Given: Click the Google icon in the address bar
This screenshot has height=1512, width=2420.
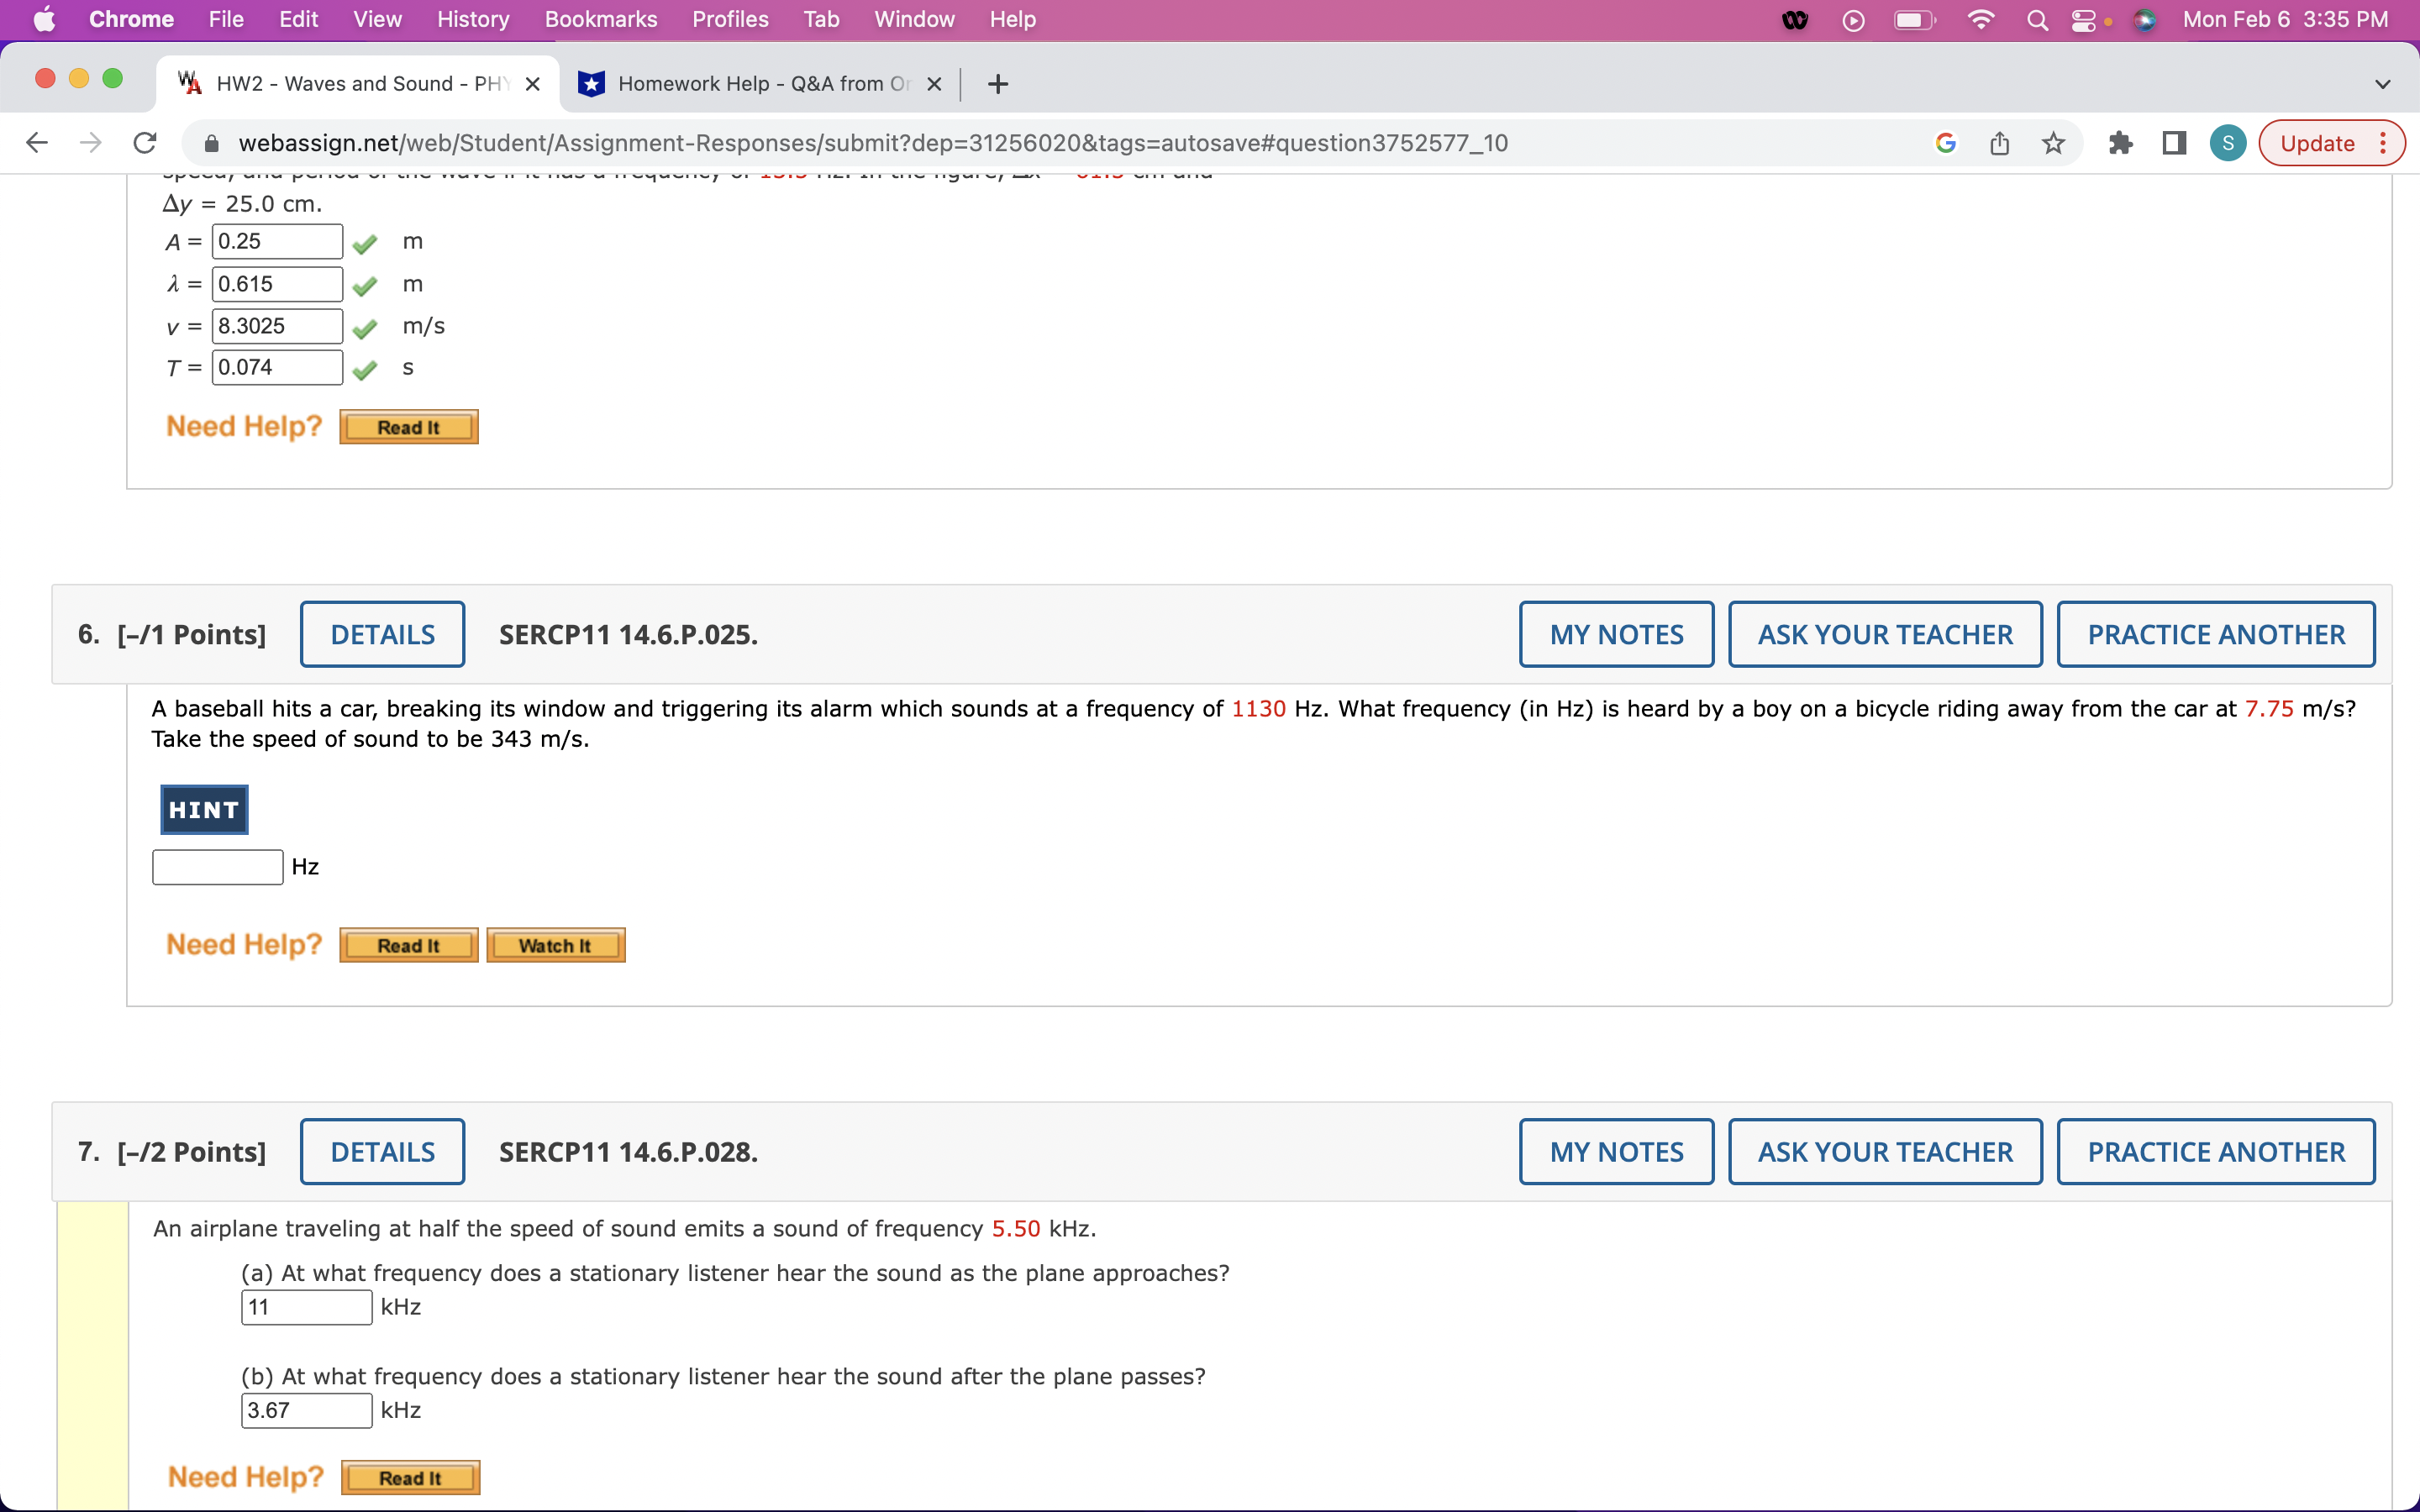Looking at the screenshot, I should point(1944,142).
